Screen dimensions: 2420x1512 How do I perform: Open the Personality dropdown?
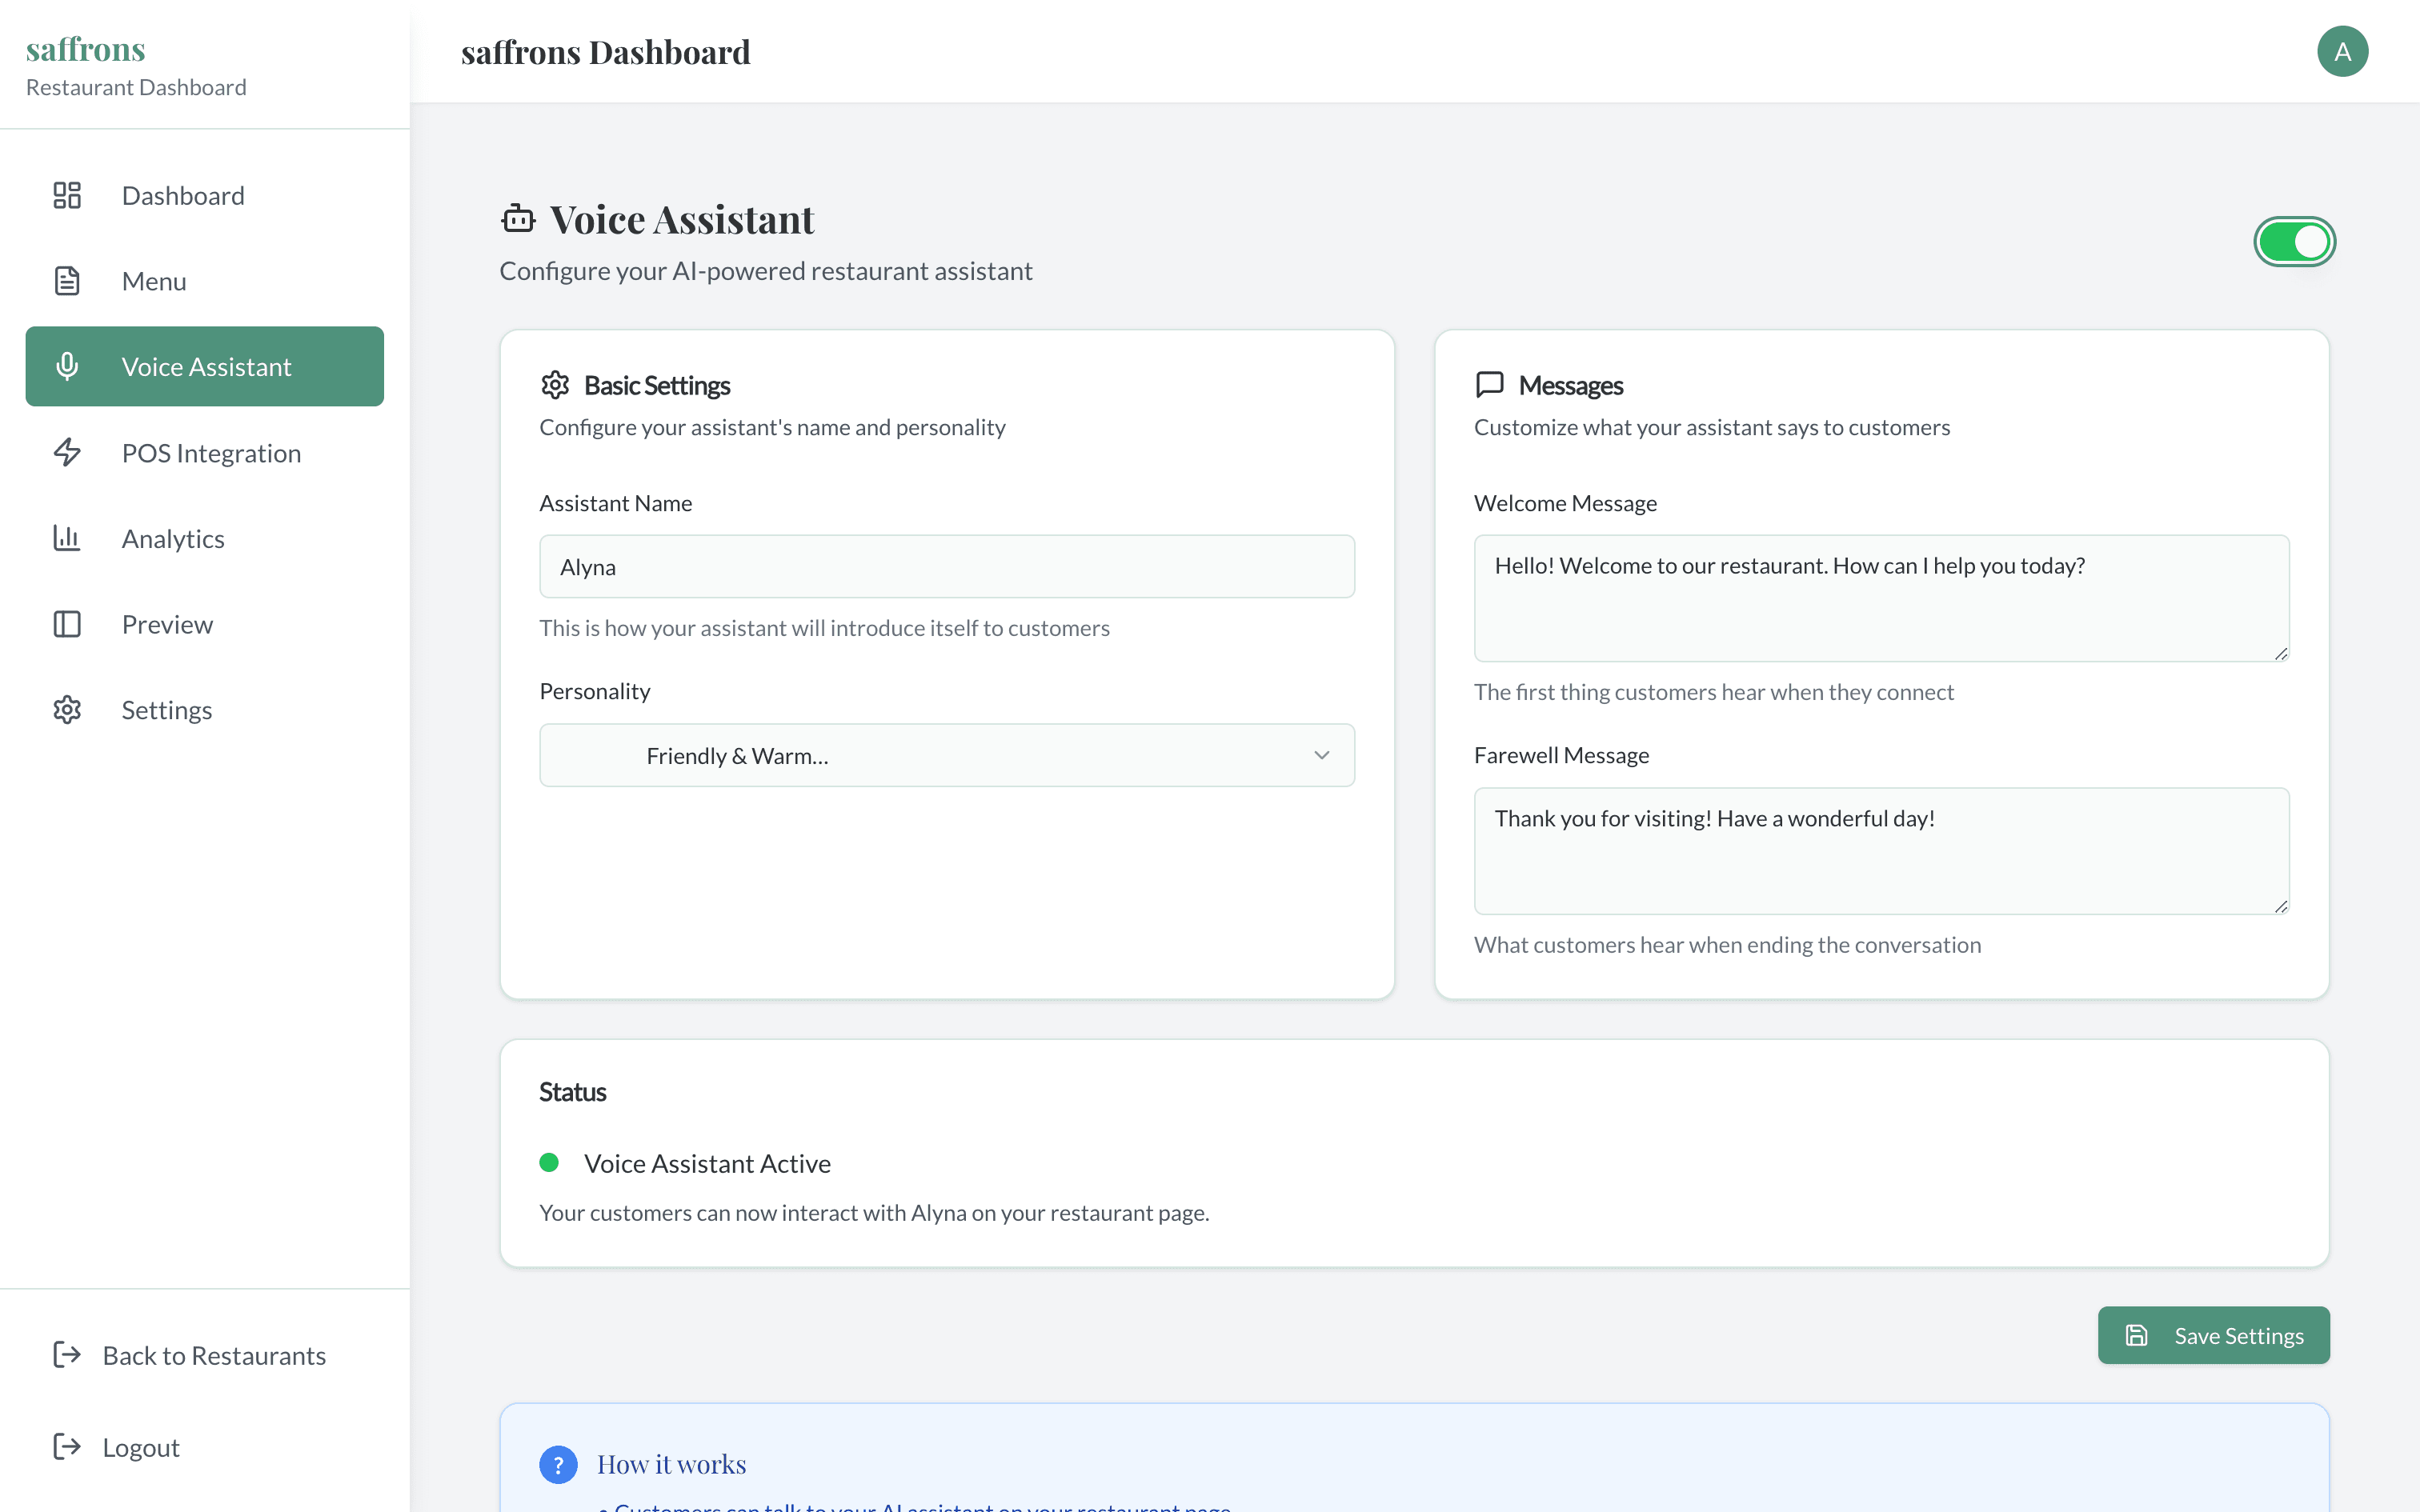click(946, 755)
